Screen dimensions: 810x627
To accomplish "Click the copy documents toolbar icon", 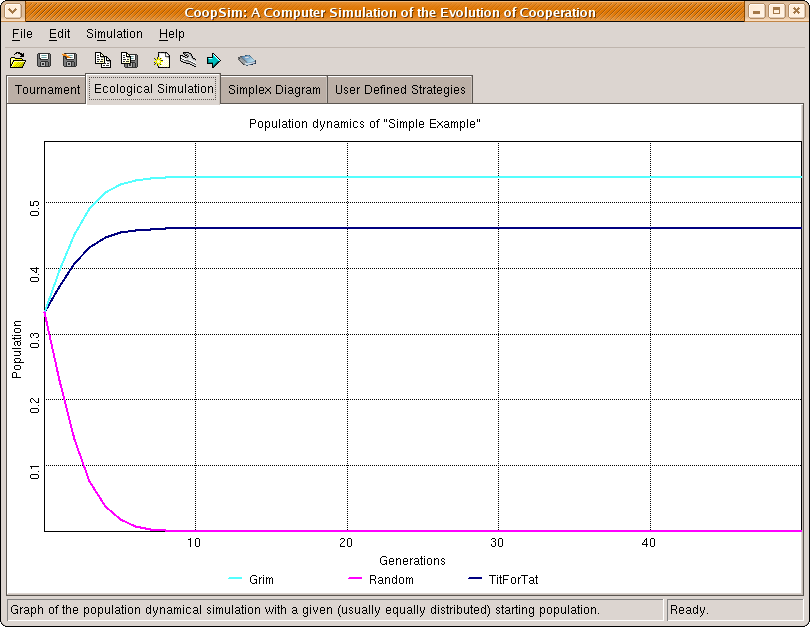I will 102,61.
